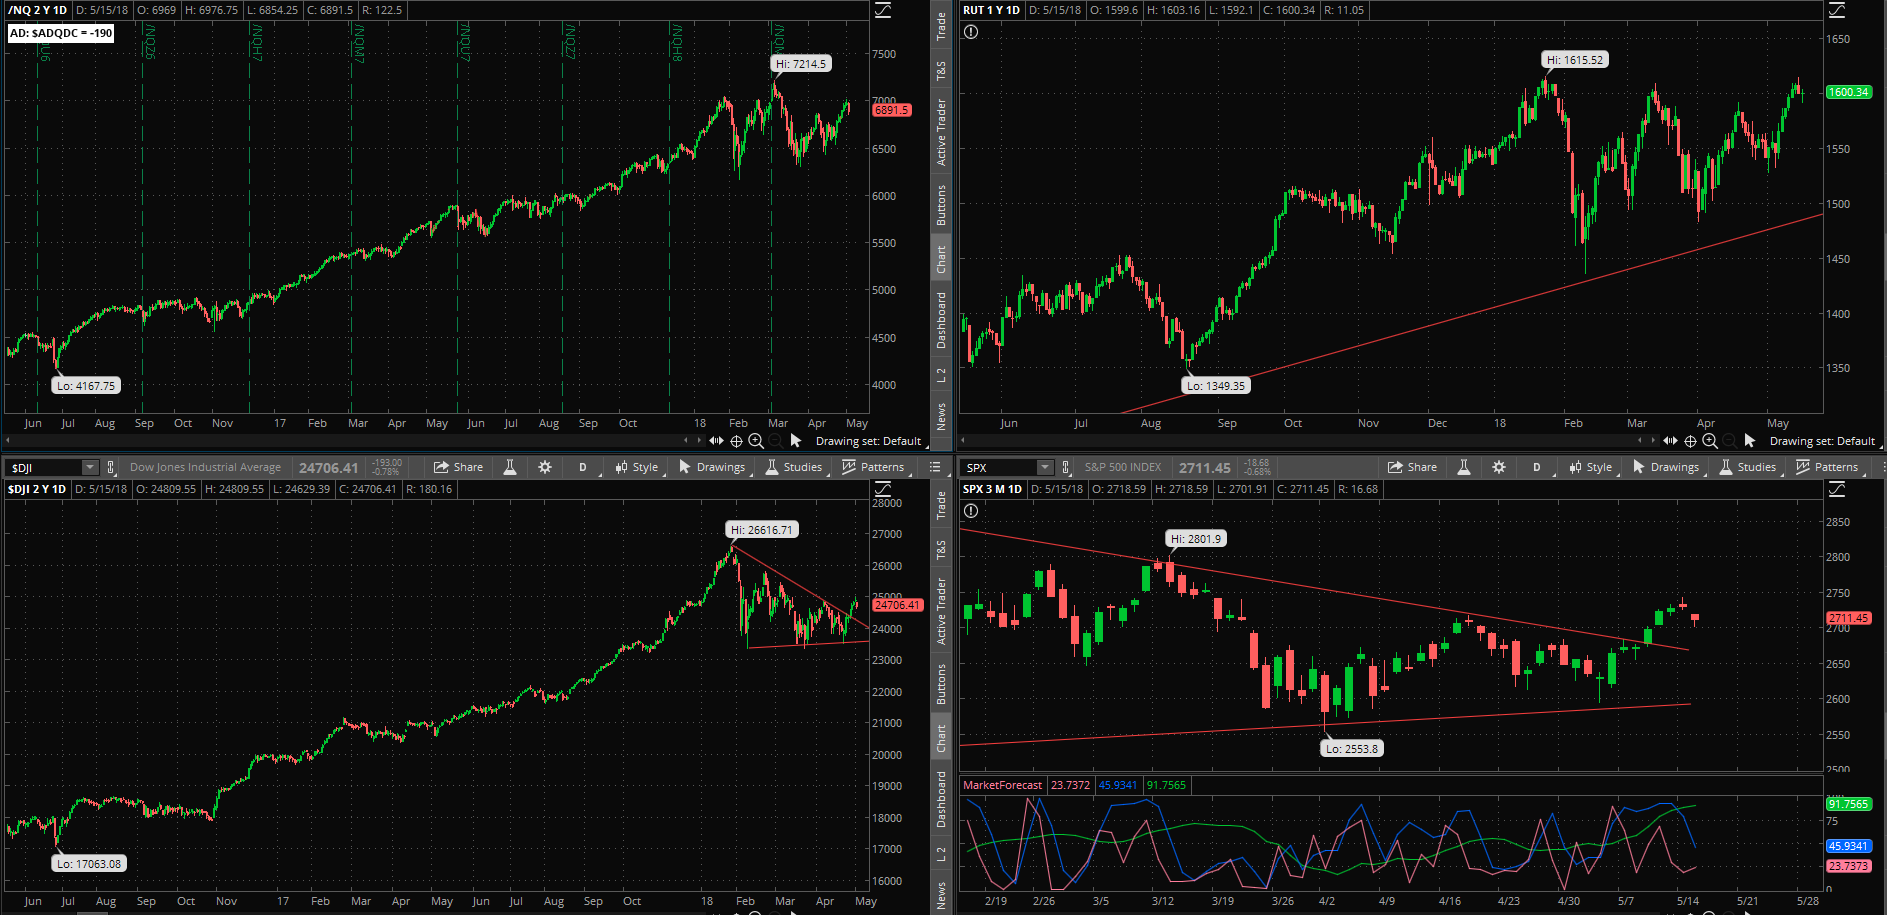Viewport: 1887px width, 915px height.
Task: Click the green 91.7565 MarketForecast value tag
Action: [1848, 804]
